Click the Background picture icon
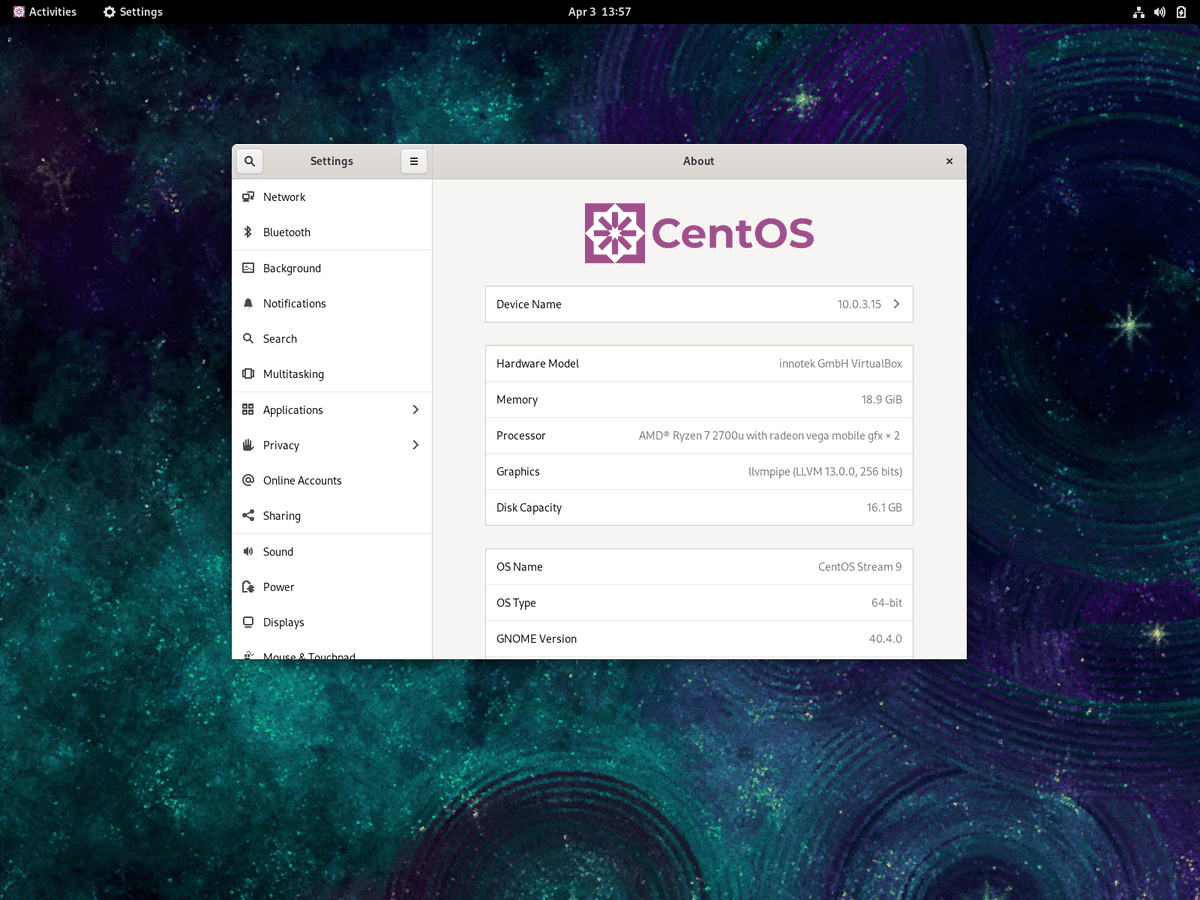The height and width of the screenshot is (900, 1200). (x=248, y=268)
